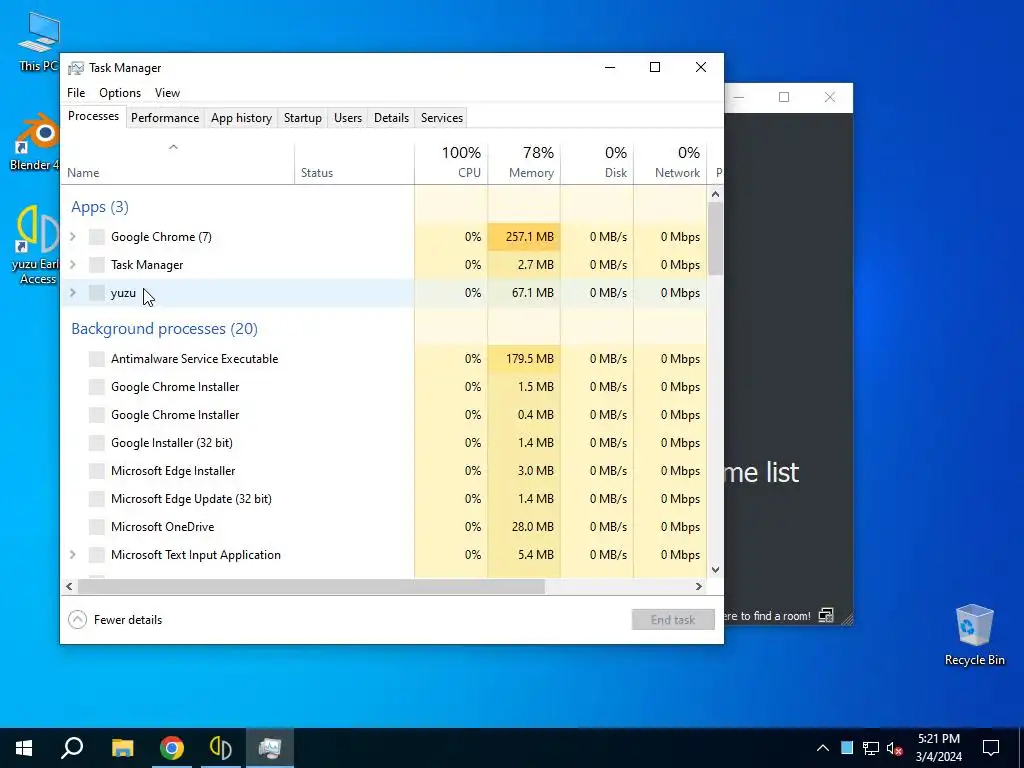Expand the Microsoft Text Input Application entry
The height and width of the screenshot is (768, 1024).
coord(73,555)
